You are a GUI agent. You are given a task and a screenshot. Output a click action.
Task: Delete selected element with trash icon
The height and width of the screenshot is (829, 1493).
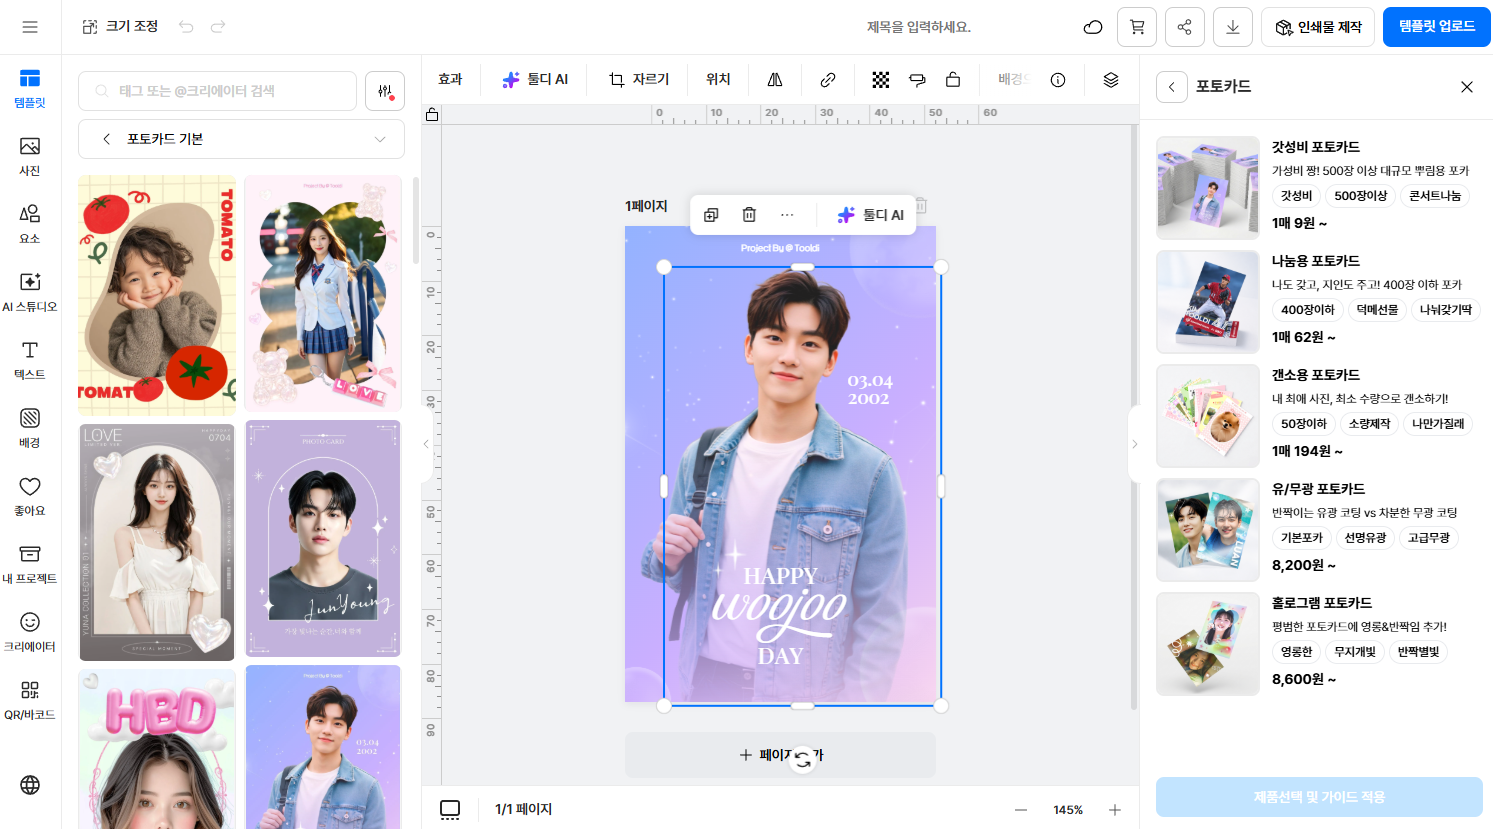pos(749,215)
